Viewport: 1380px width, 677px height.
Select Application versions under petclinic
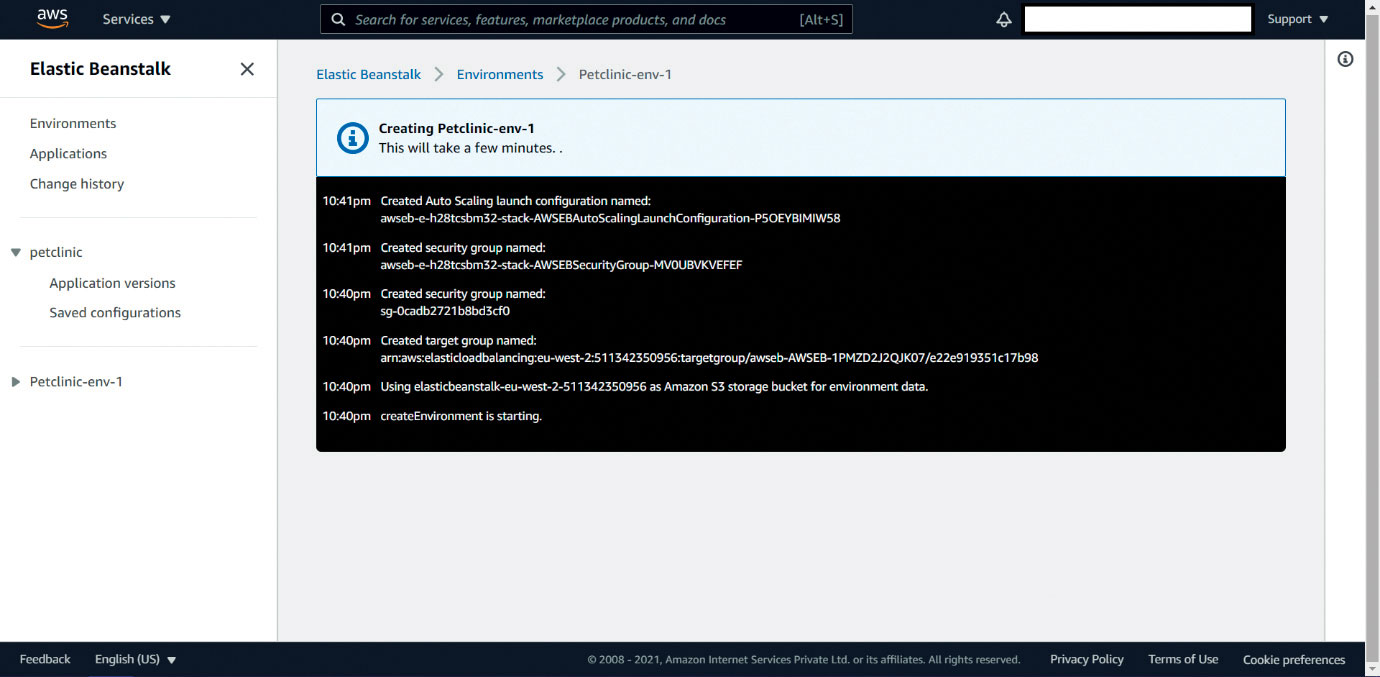pos(112,283)
